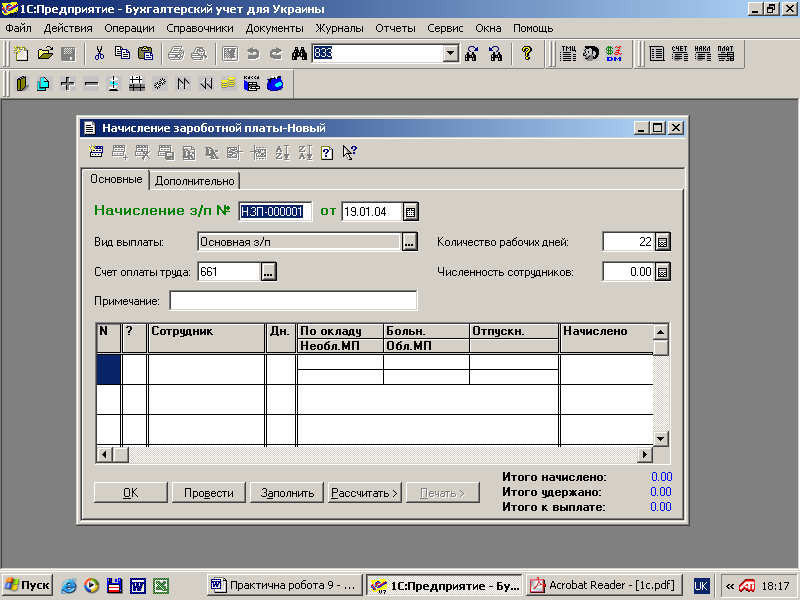Click the НАКЛ waybill icon
This screenshot has width=800, height=600.
click(703, 53)
